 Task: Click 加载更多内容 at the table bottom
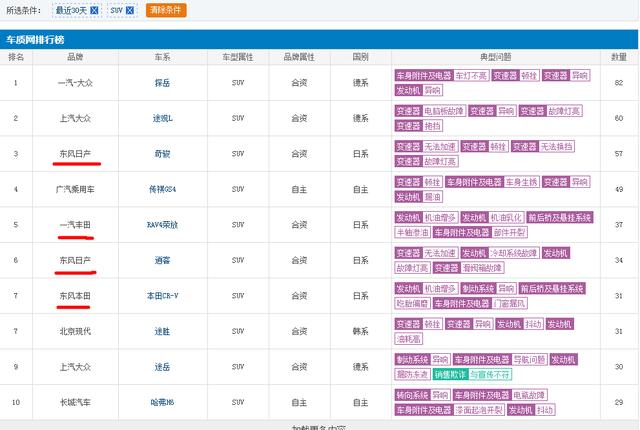[x=319, y=427]
